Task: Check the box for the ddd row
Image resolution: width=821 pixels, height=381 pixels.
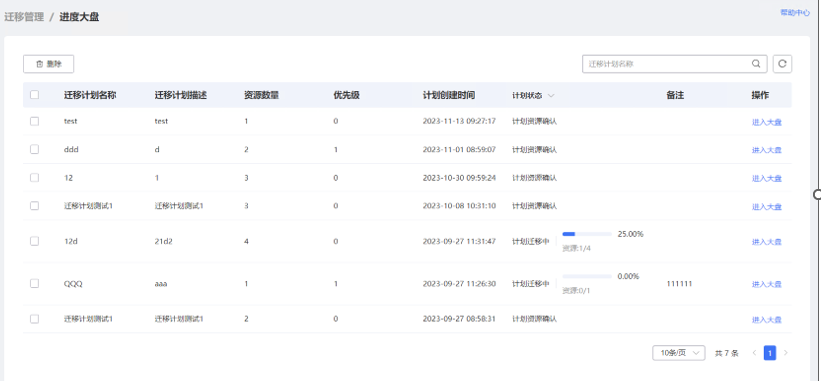Action: [x=35, y=149]
